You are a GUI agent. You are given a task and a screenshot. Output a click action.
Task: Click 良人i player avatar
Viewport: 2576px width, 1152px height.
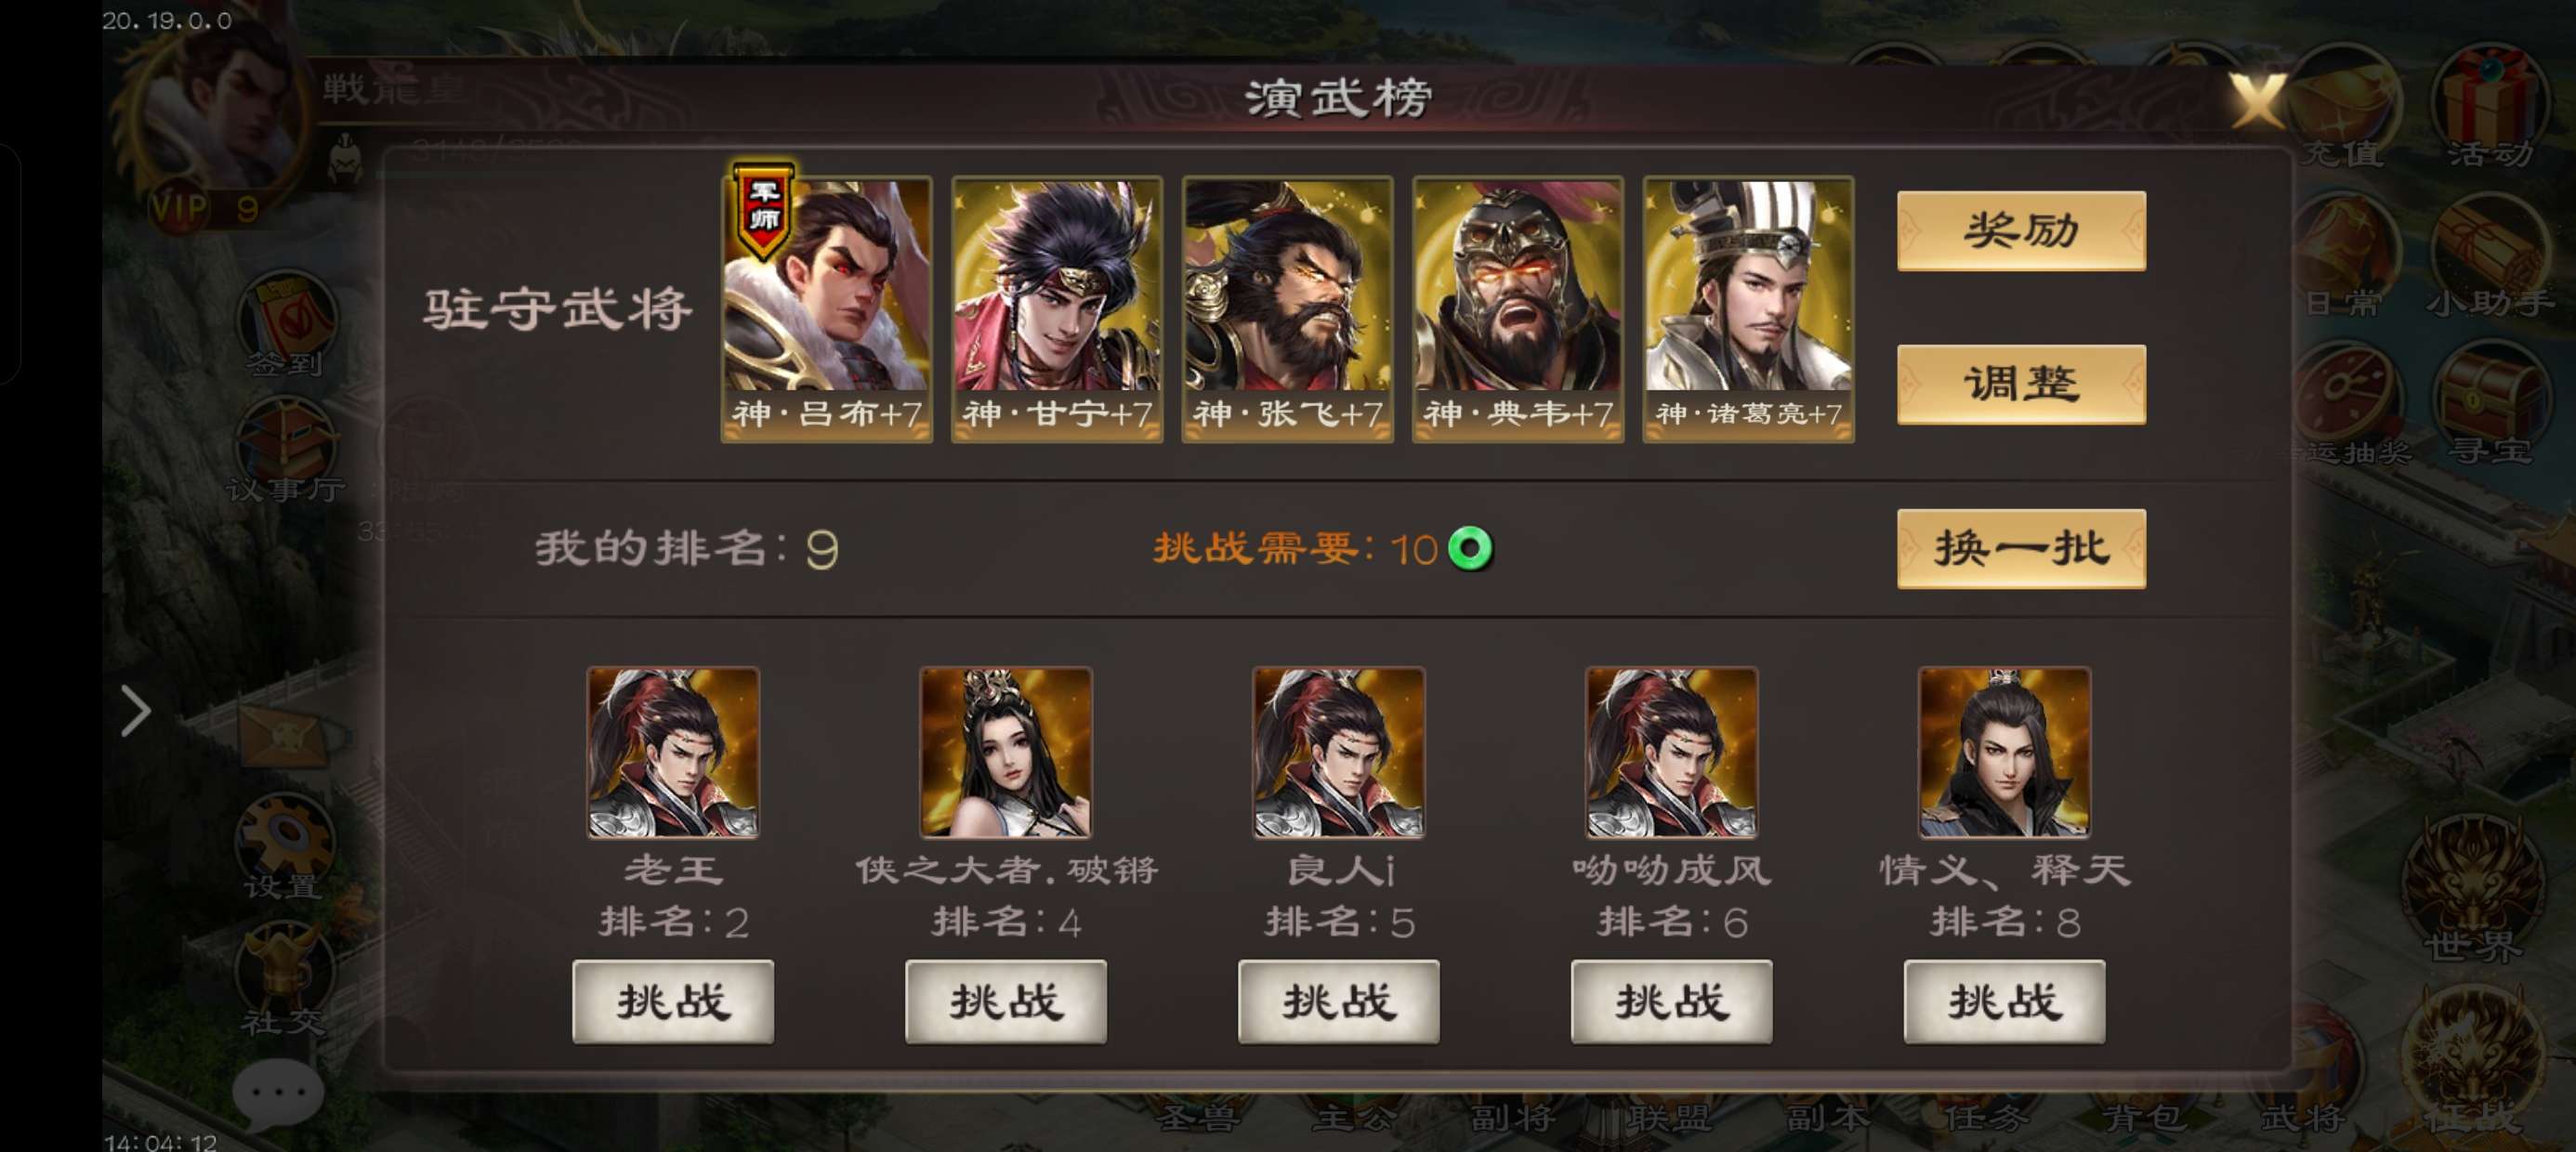coord(1338,752)
